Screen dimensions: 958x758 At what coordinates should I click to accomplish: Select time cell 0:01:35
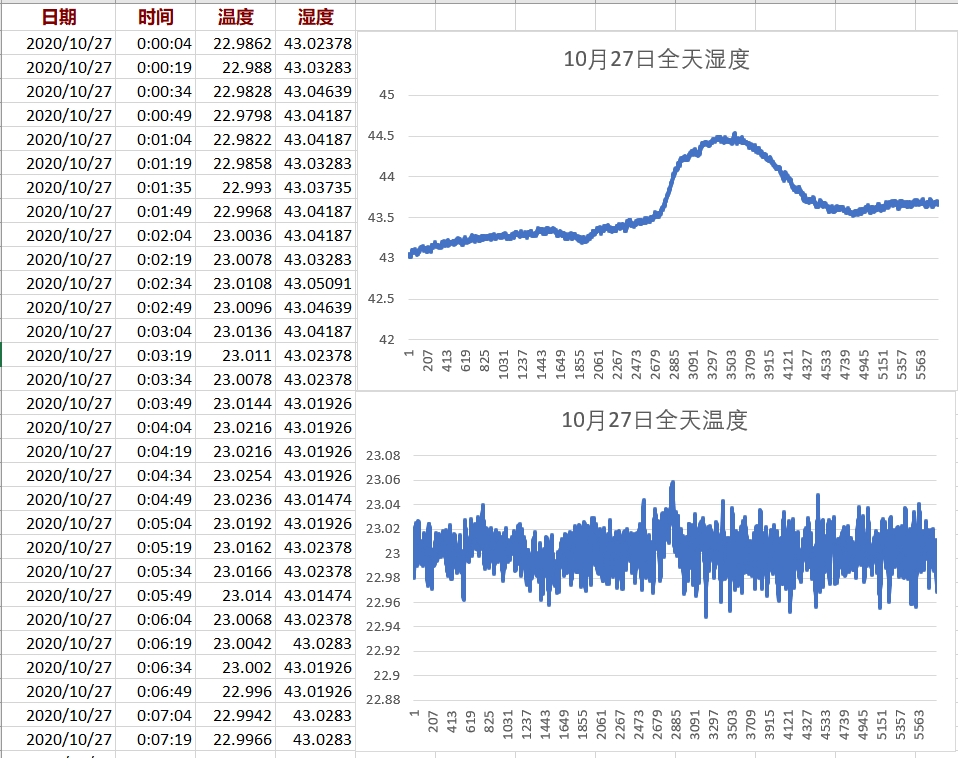(156, 188)
